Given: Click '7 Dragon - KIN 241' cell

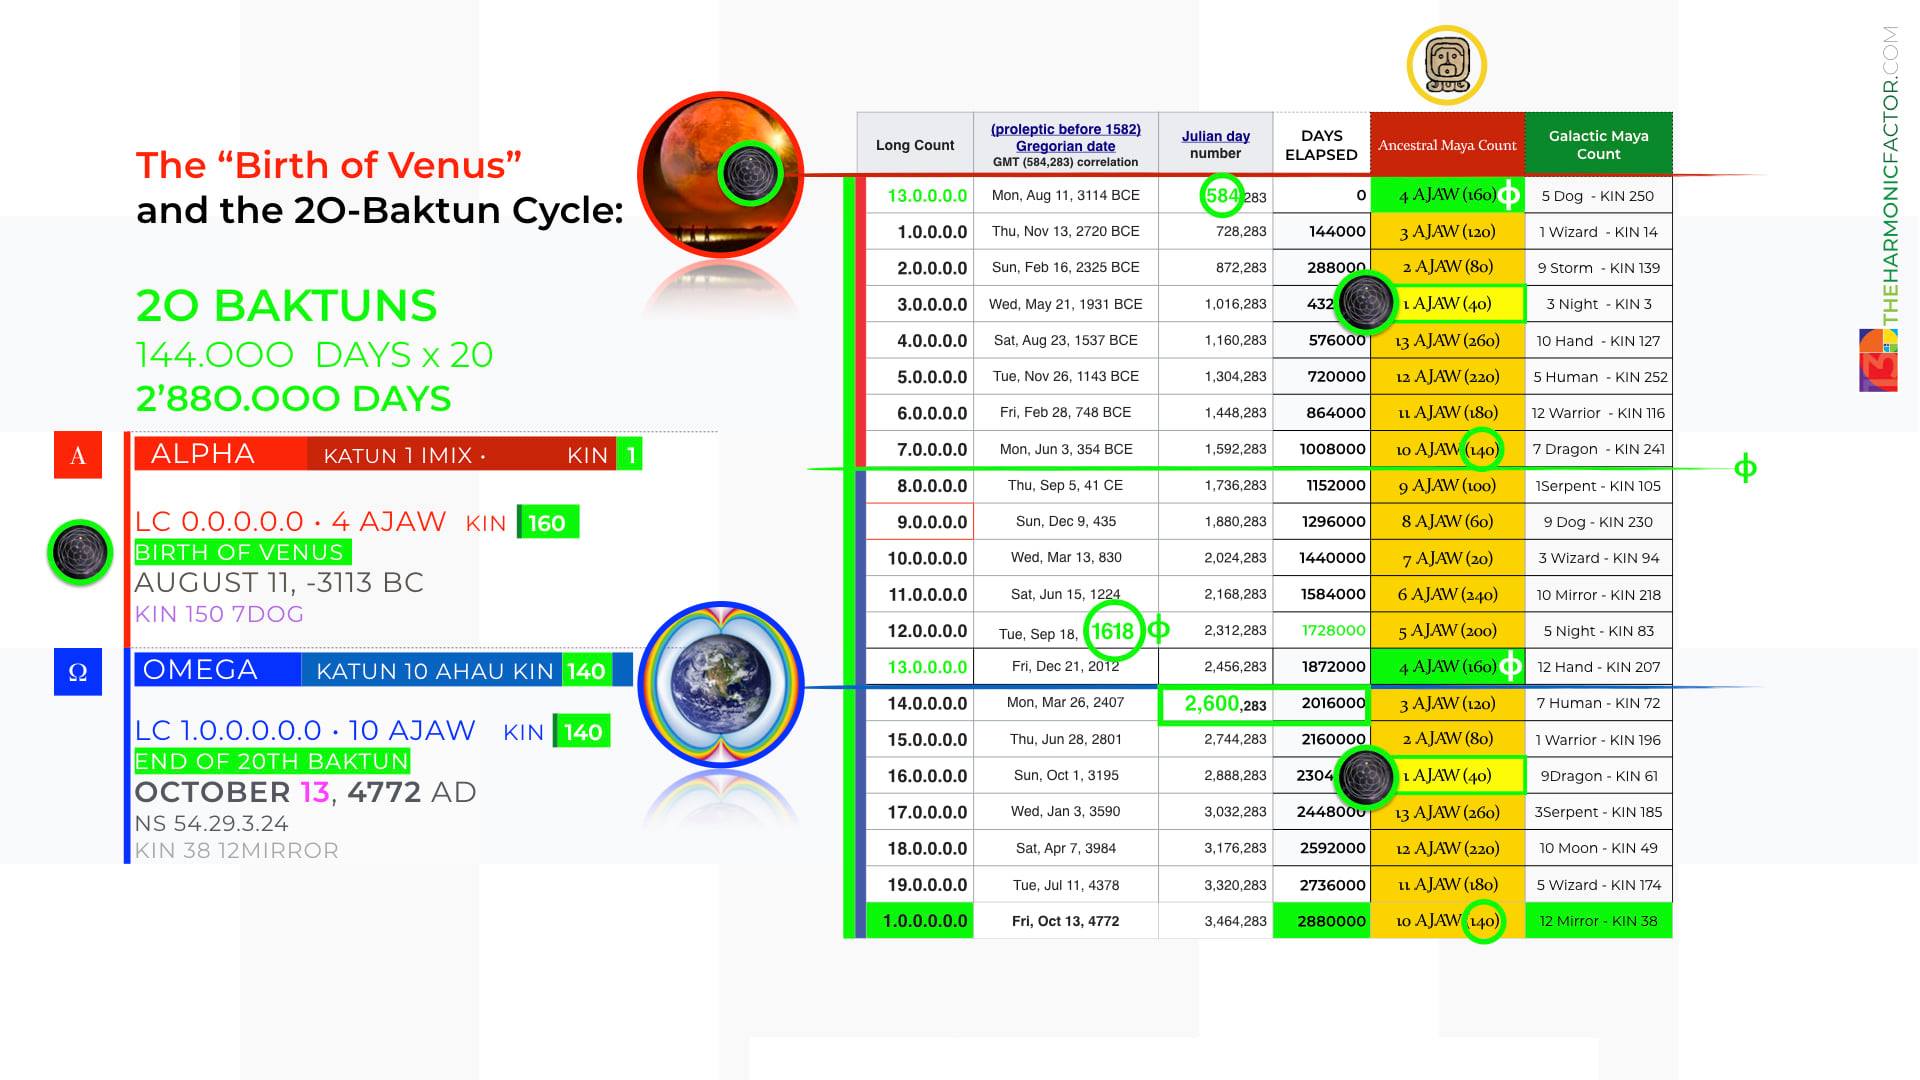Looking at the screenshot, I should [x=1598, y=449].
